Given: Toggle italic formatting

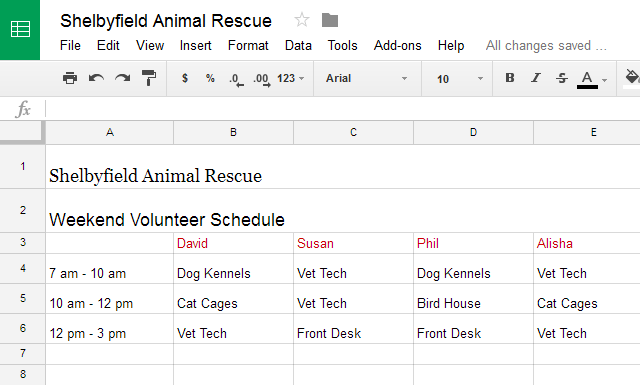Looking at the screenshot, I should (536, 78).
